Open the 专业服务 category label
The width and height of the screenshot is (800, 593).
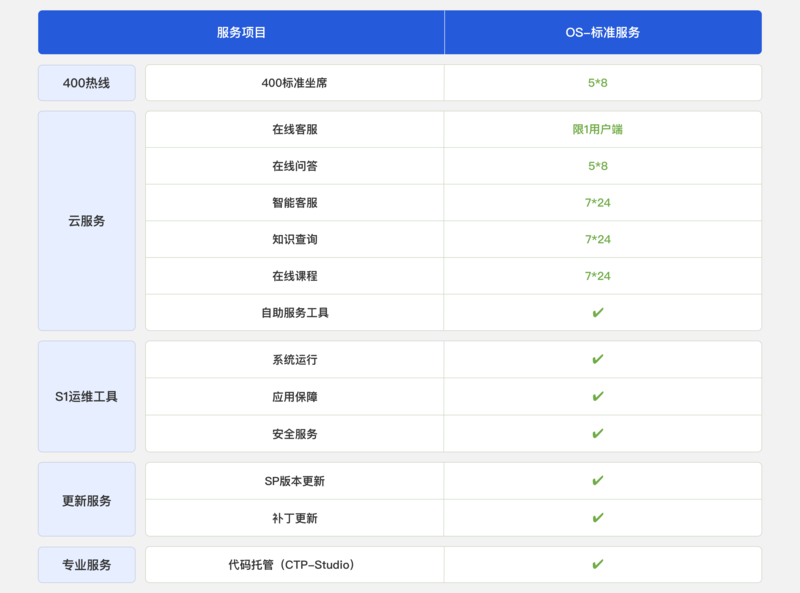87,565
